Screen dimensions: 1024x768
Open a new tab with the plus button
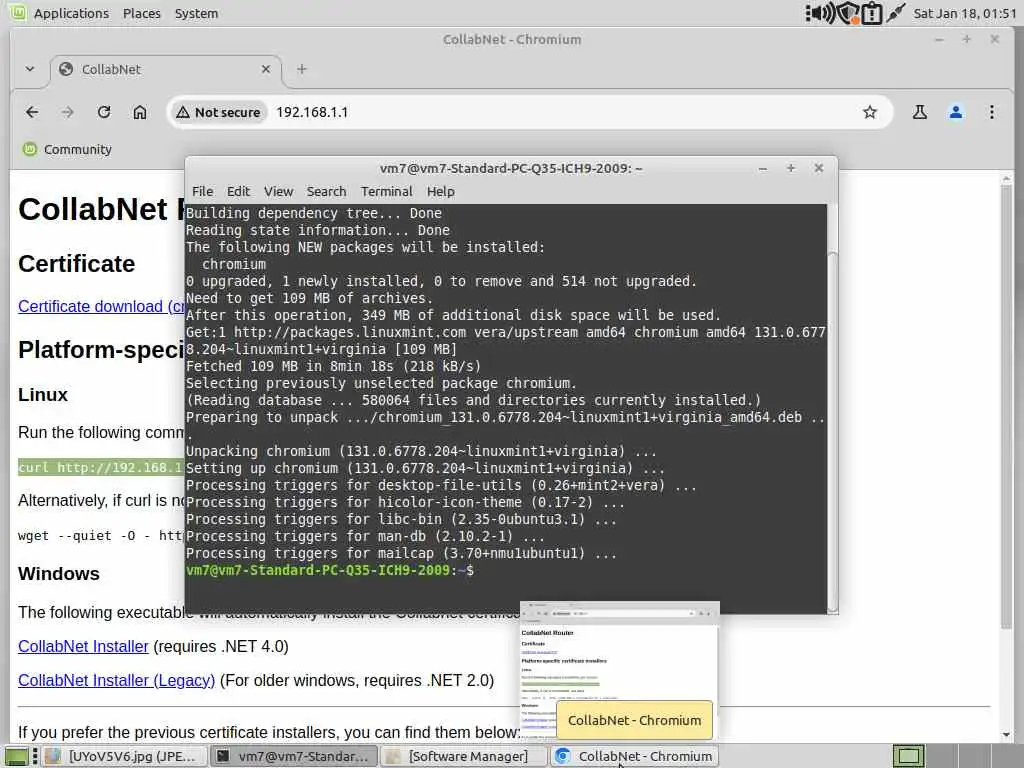pos(302,69)
